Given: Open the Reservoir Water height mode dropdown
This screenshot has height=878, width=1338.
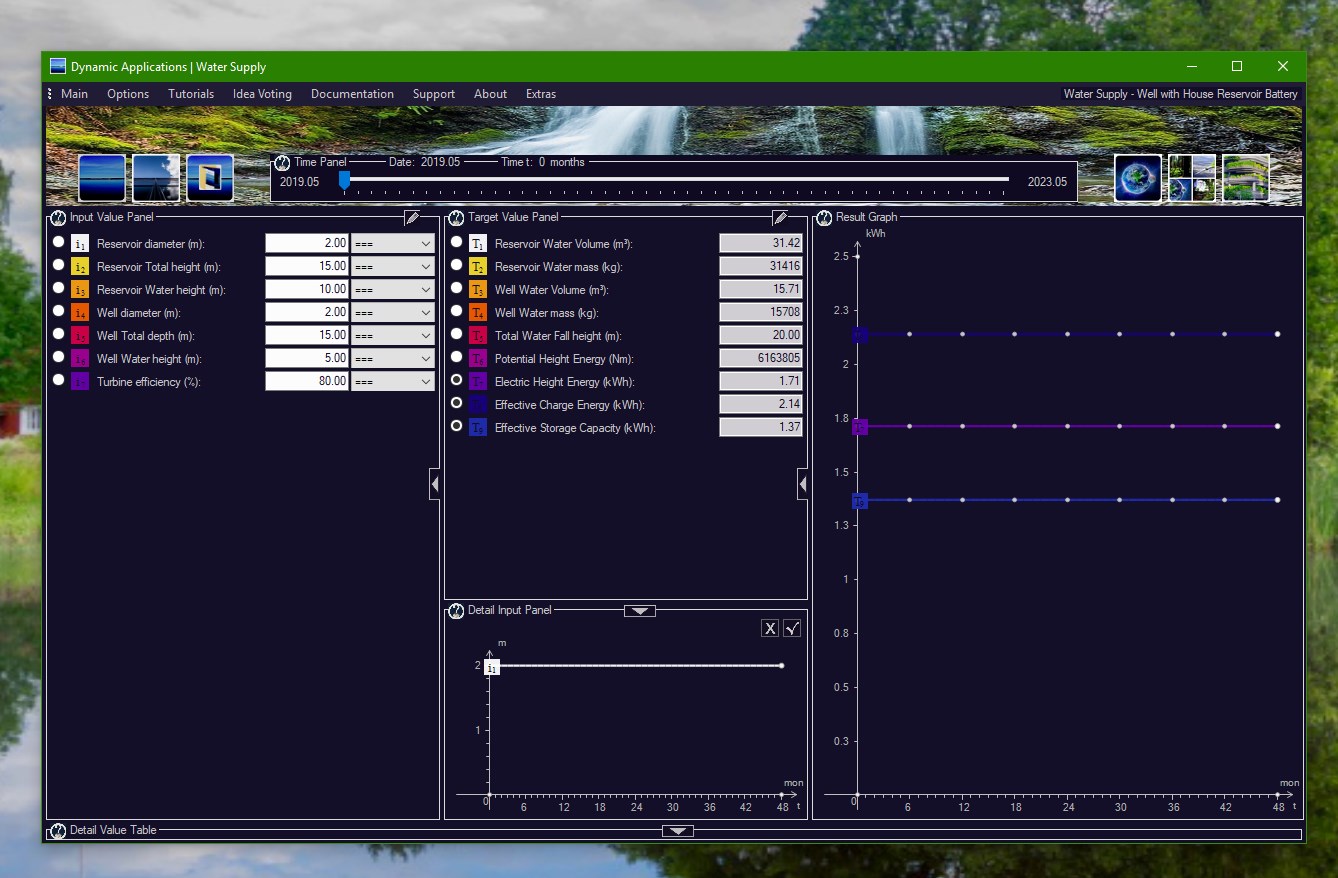Looking at the screenshot, I should click(393, 289).
